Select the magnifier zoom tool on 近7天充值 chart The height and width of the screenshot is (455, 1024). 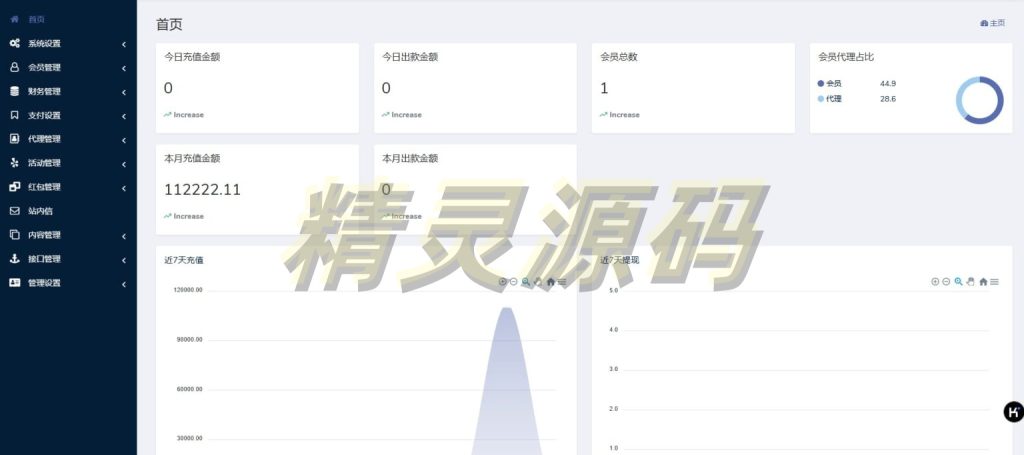point(526,281)
